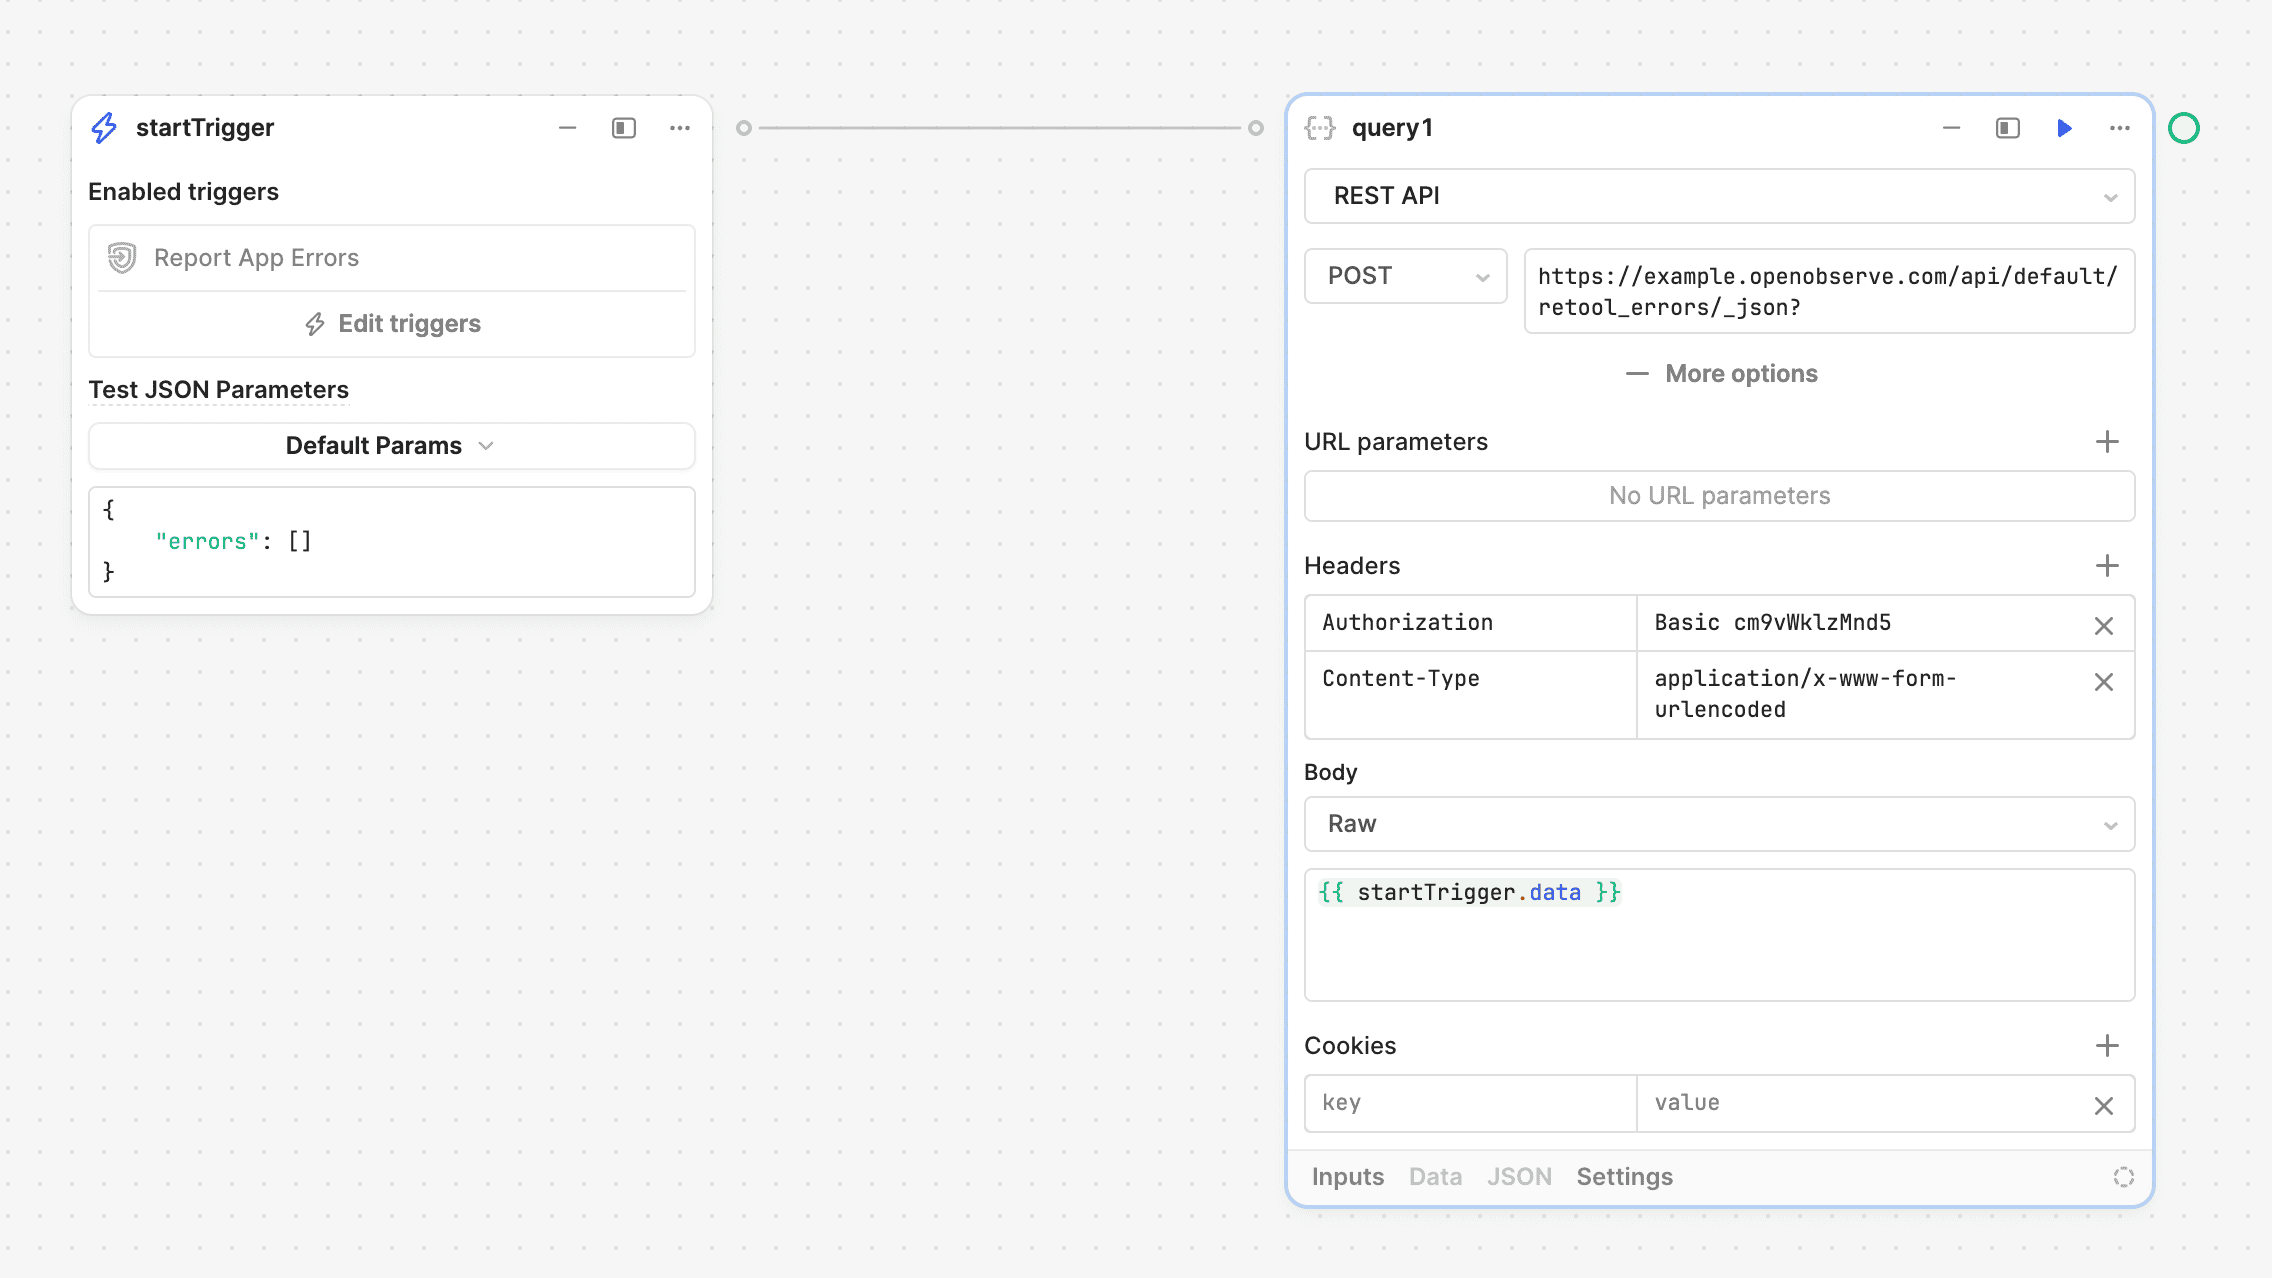Switch to the JSON tab
The height and width of the screenshot is (1278, 2272).
click(1519, 1176)
